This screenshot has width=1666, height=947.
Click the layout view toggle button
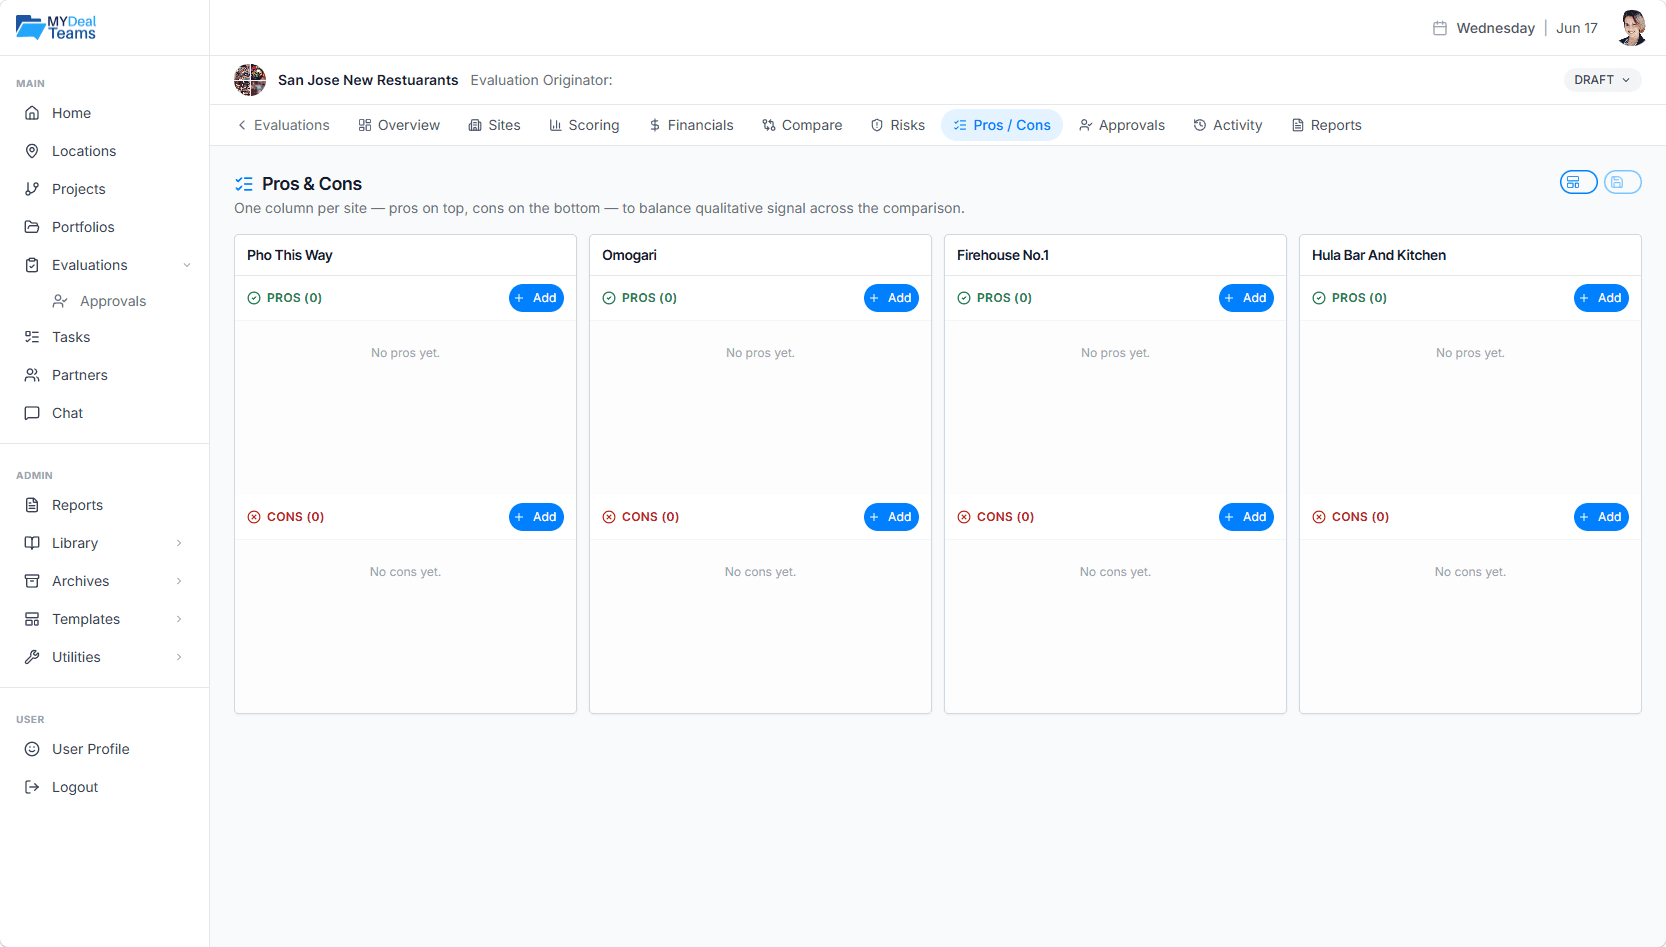pyautogui.click(x=1579, y=182)
